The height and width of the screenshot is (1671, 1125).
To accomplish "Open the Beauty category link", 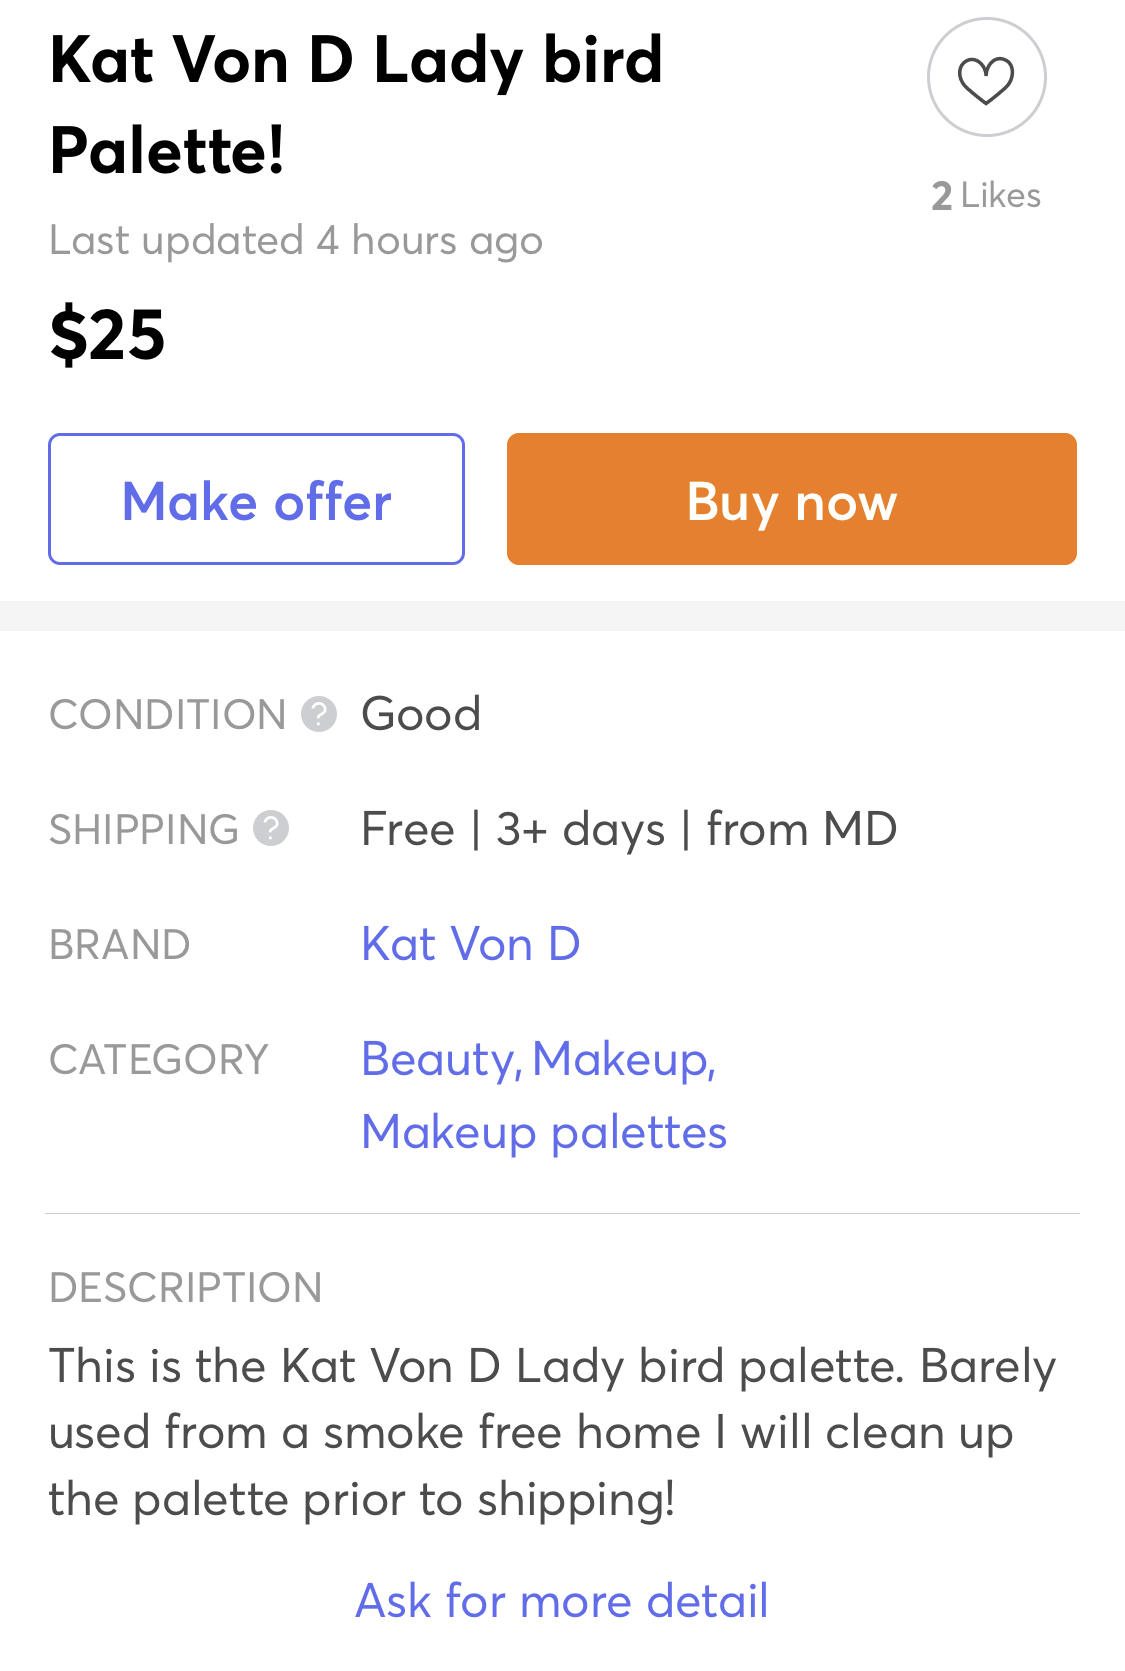I will click(x=441, y=1060).
